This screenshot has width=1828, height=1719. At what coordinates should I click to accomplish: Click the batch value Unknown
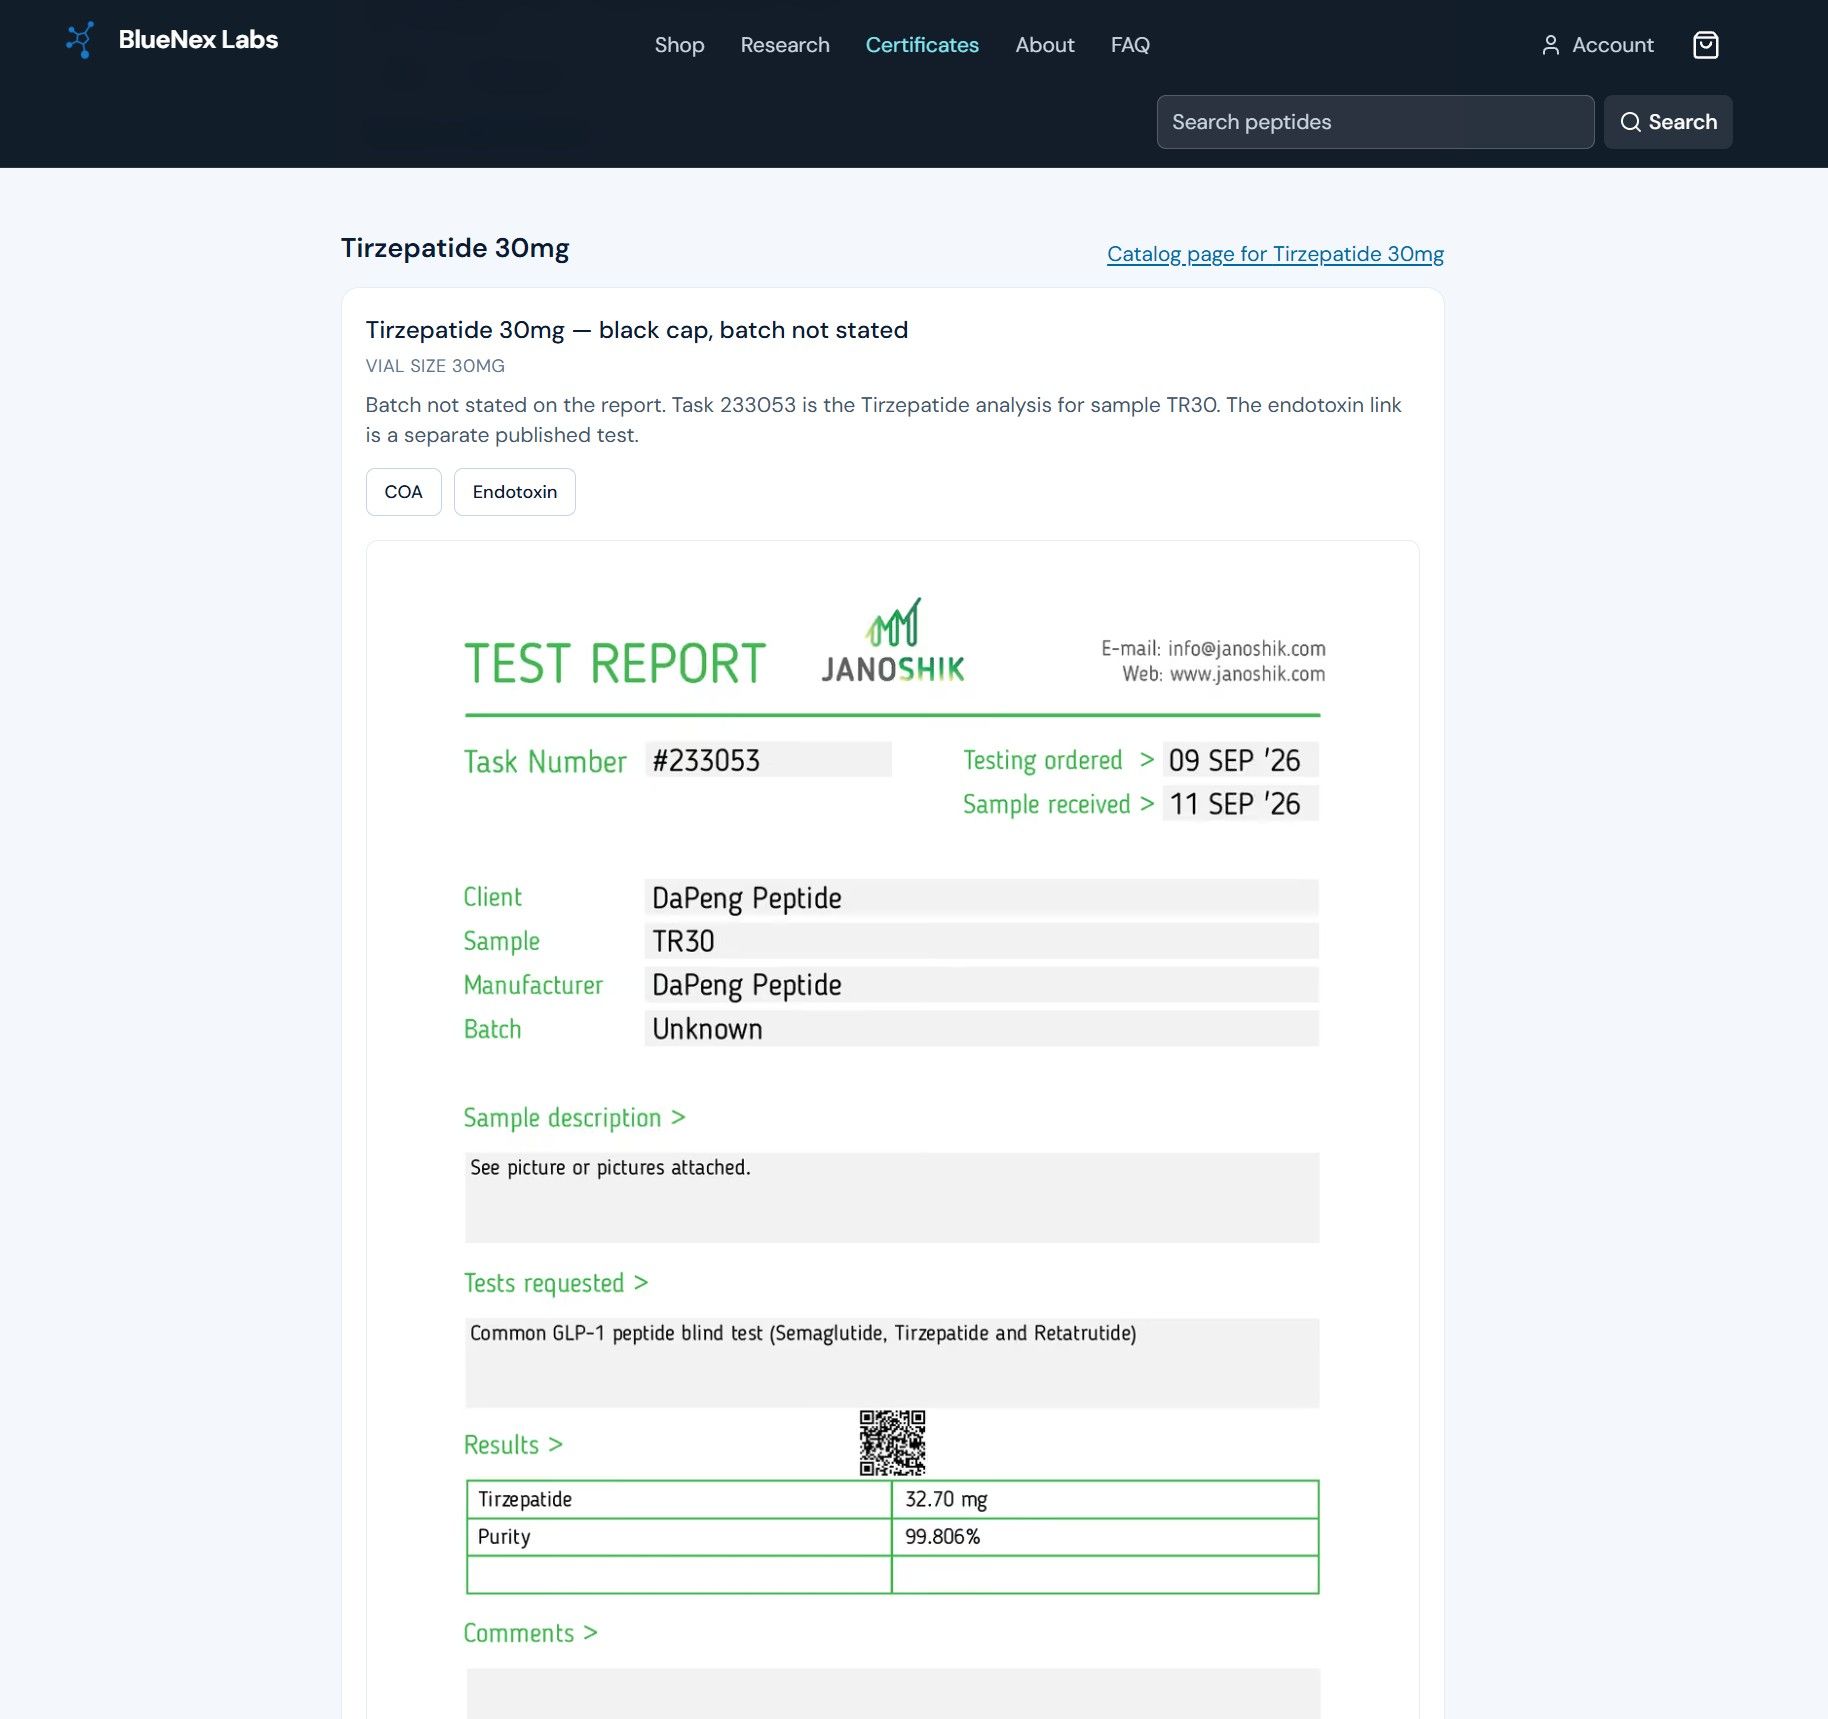click(707, 1029)
